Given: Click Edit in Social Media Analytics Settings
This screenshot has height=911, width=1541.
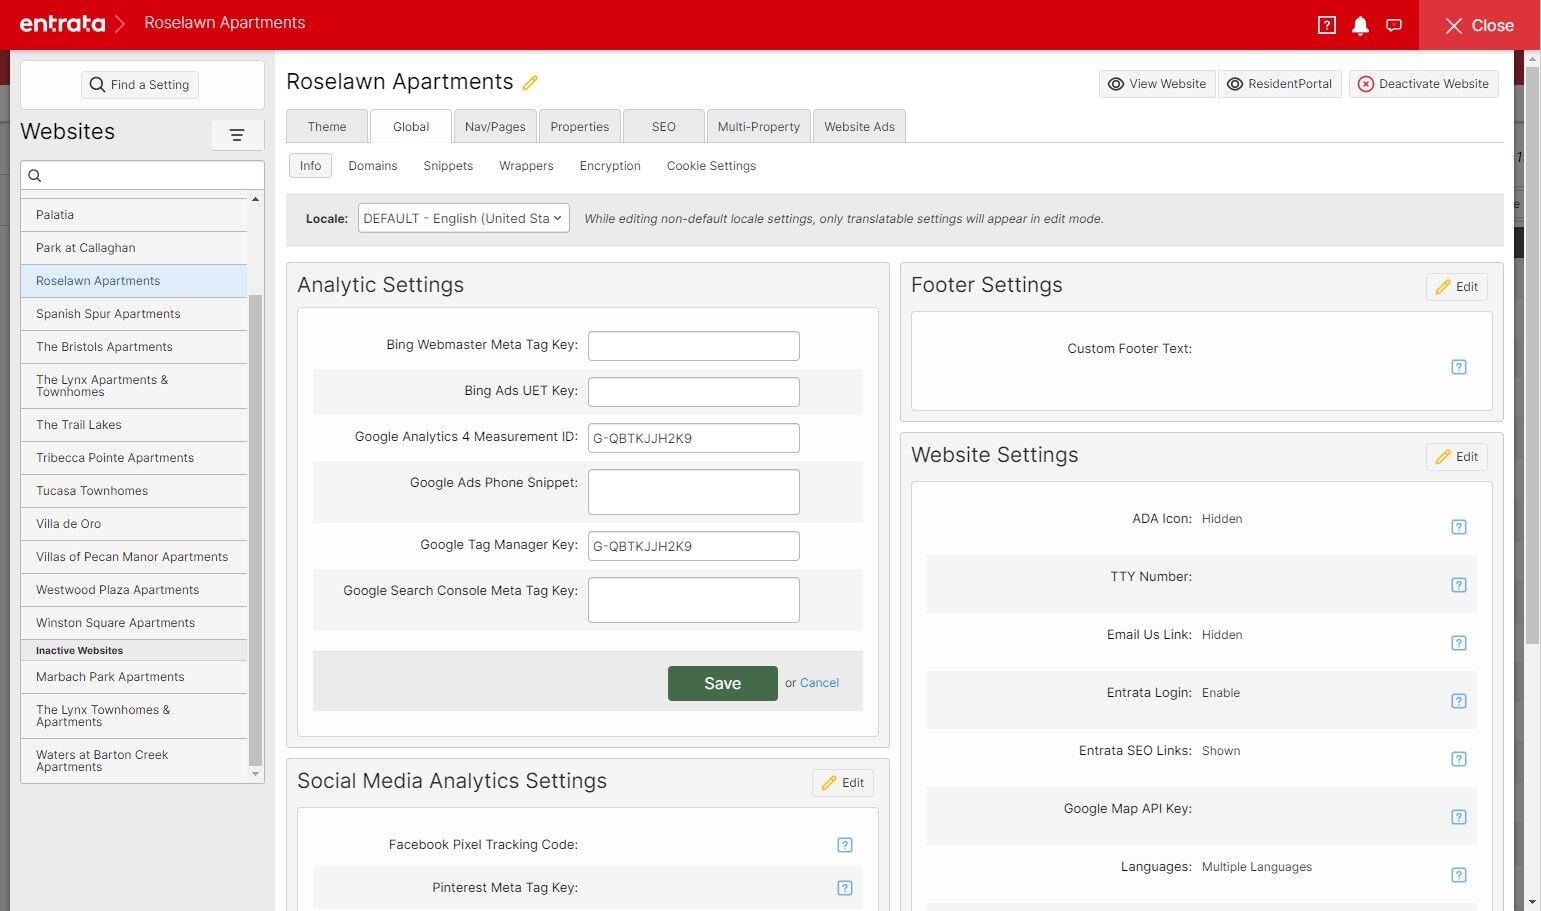Looking at the screenshot, I should [x=843, y=783].
